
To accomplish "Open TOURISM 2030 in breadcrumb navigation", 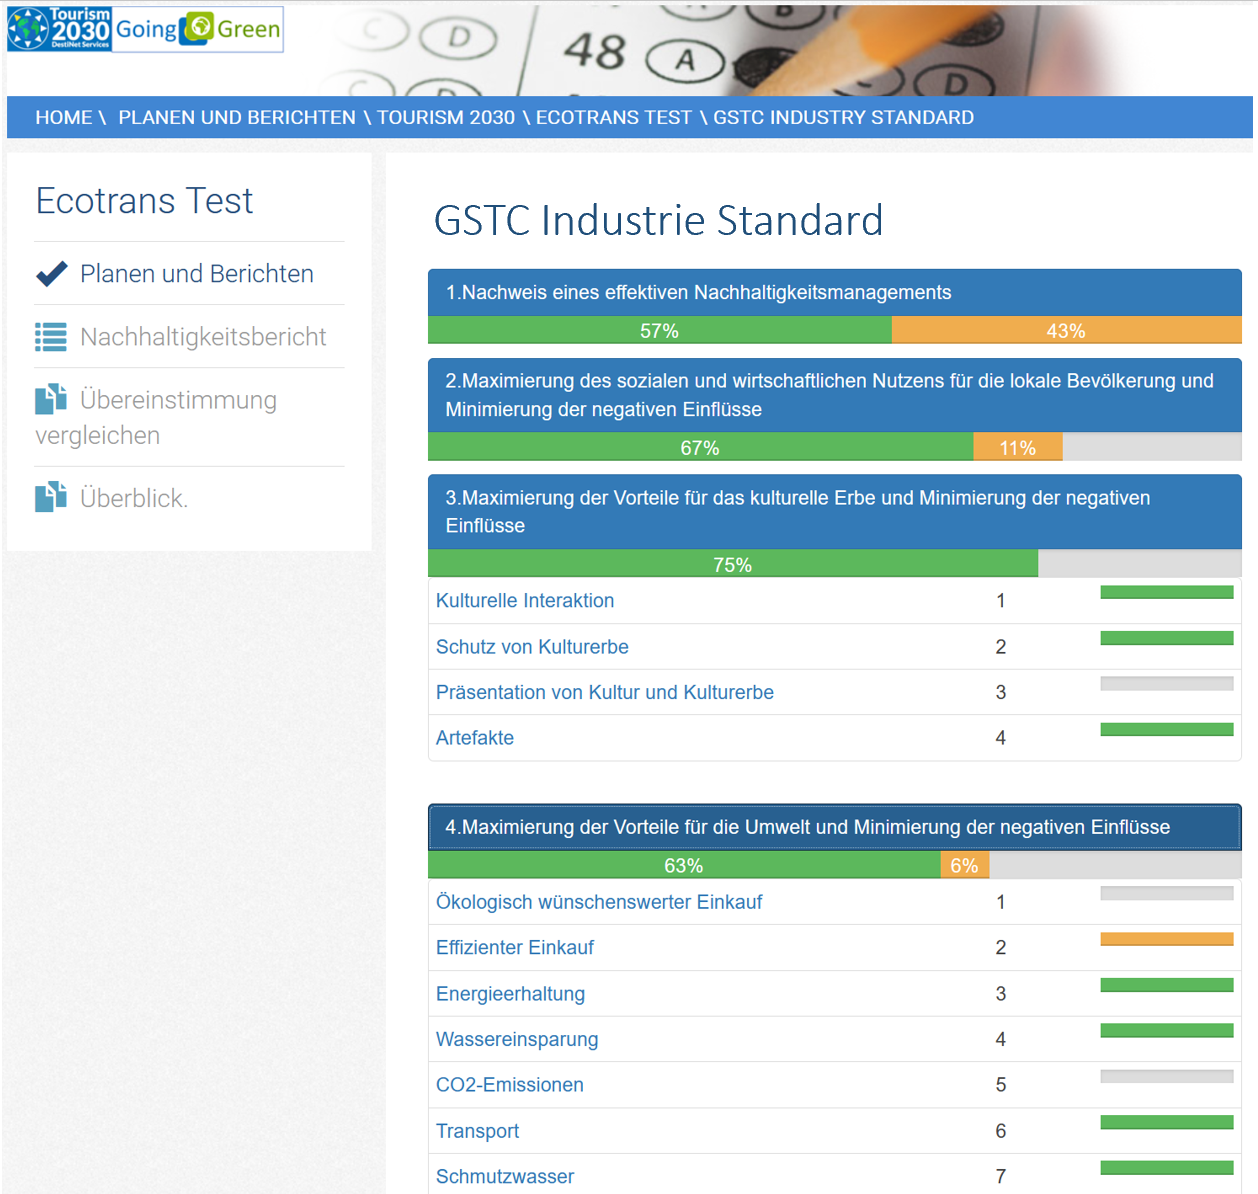I will click(445, 118).
